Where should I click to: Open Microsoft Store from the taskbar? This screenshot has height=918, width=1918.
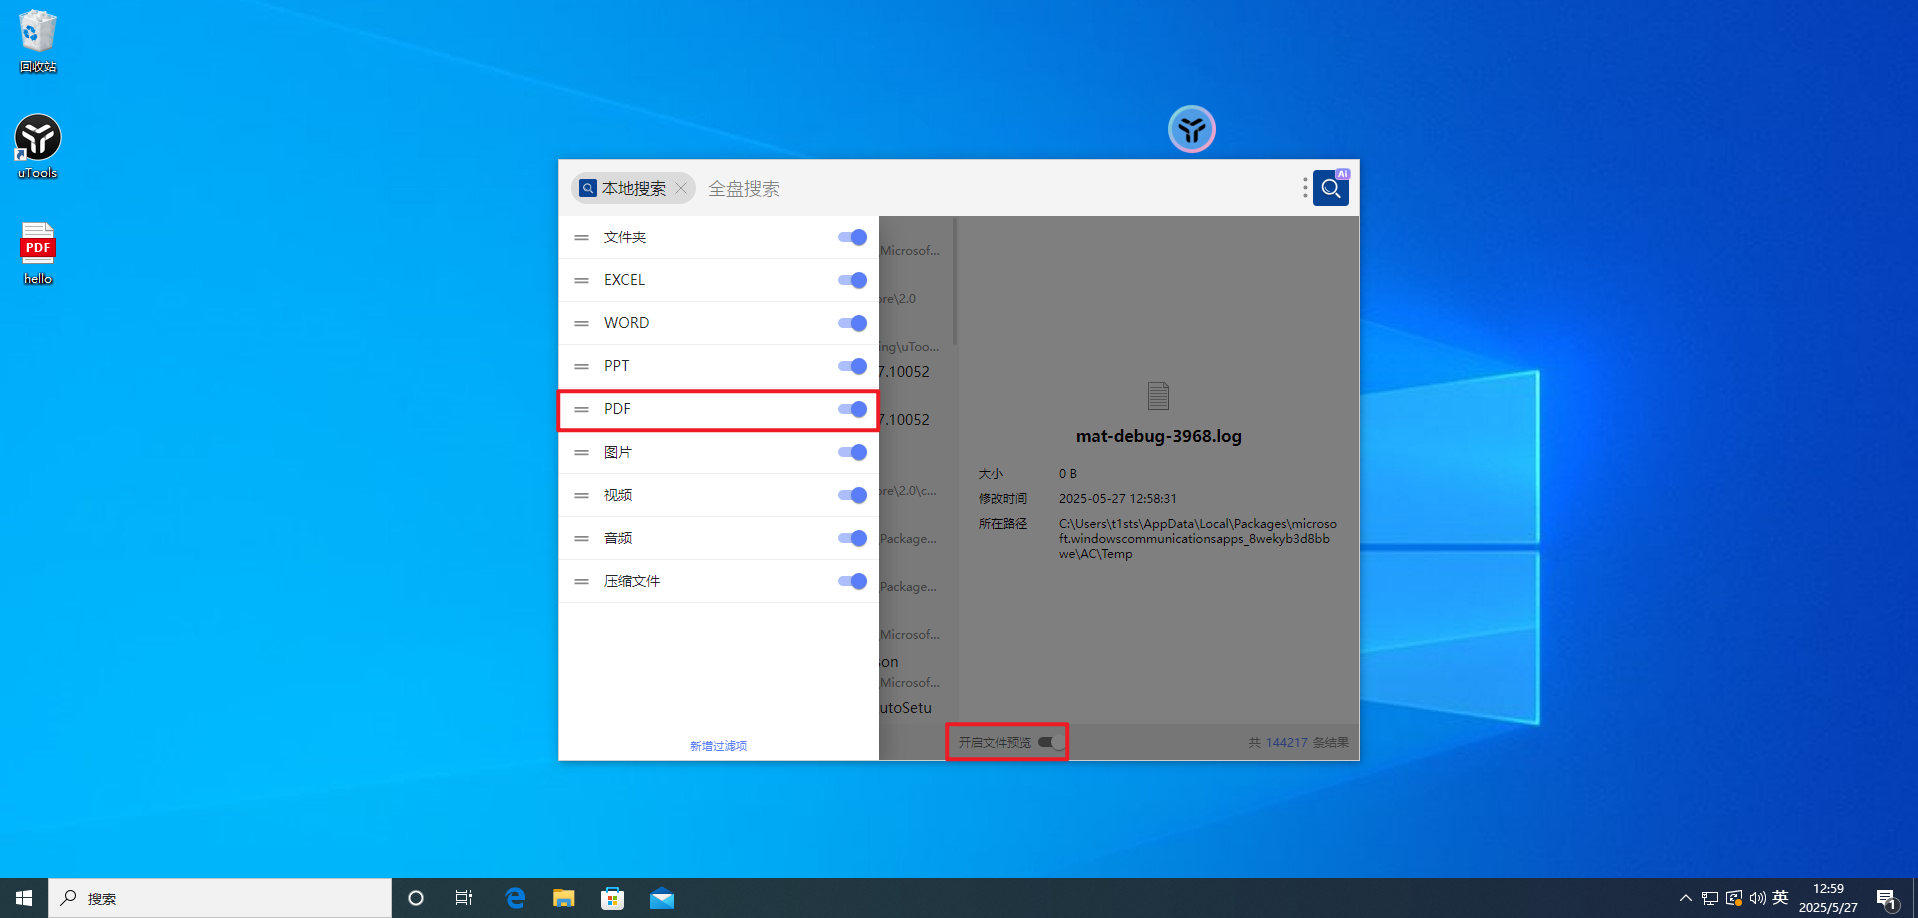coord(612,898)
